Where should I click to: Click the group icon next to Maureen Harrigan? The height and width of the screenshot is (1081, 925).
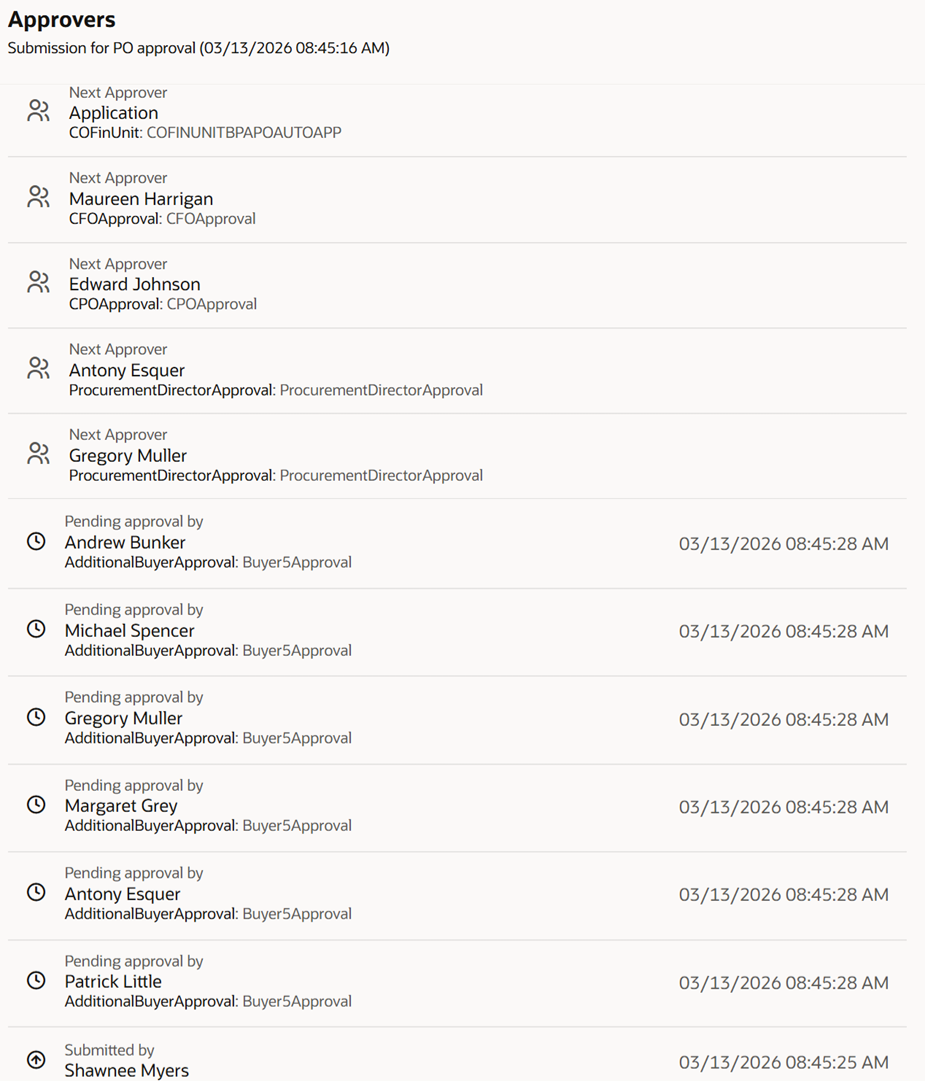tap(38, 197)
